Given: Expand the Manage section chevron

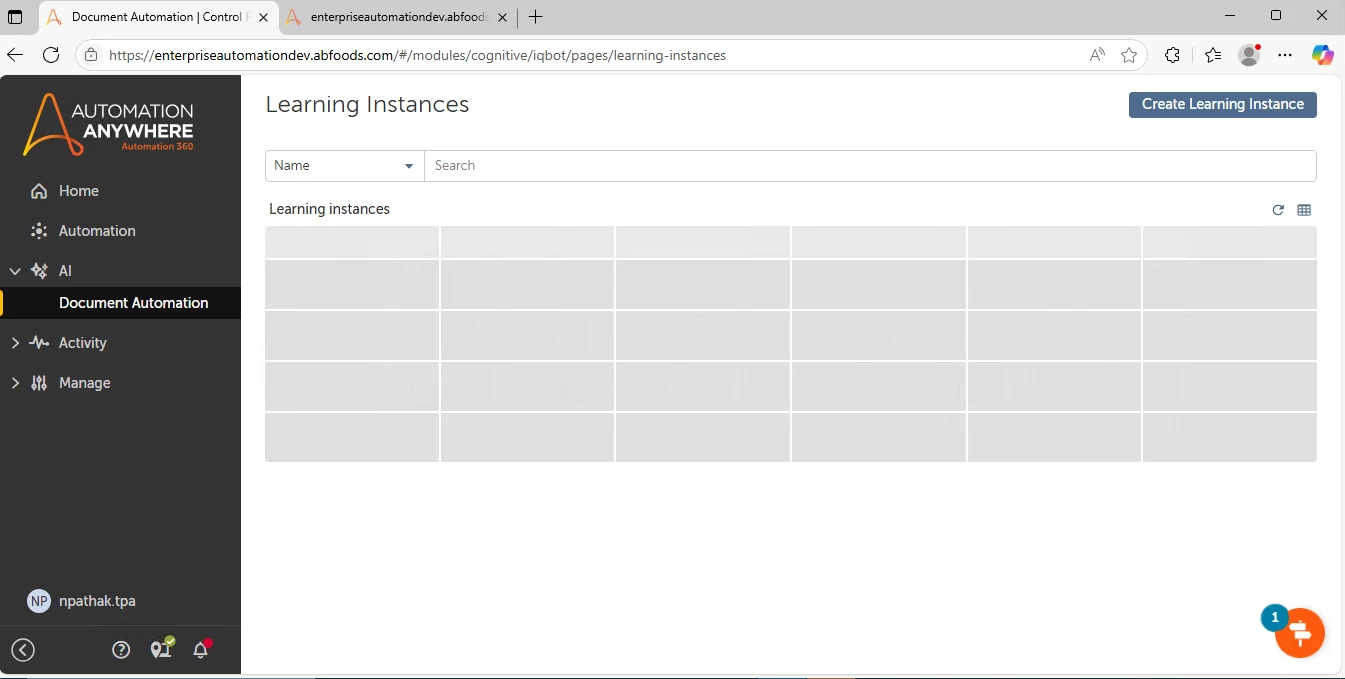Looking at the screenshot, I should click(15, 383).
